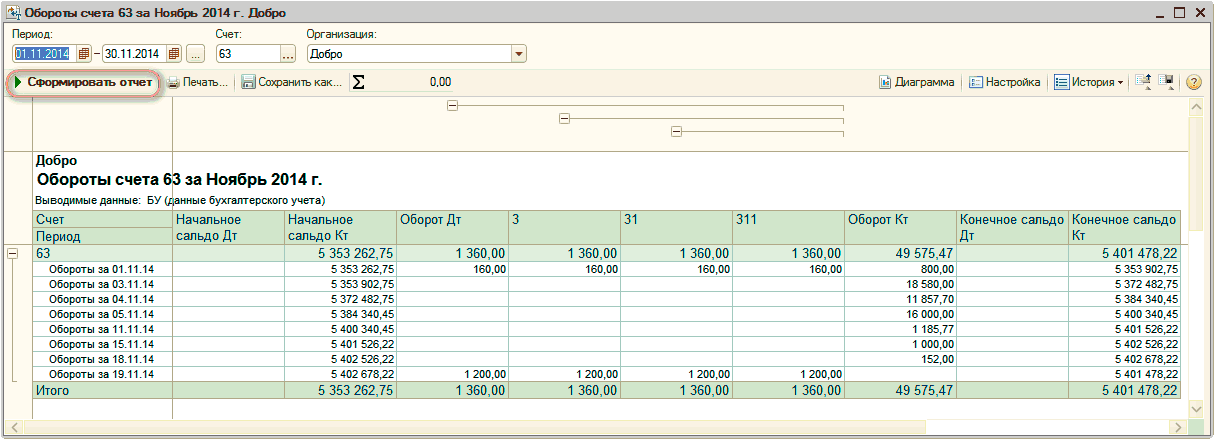This screenshot has height=439, width=1214.
Task: Click the Сформировать отчет button
Action: pyautogui.click(x=84, y=82)
